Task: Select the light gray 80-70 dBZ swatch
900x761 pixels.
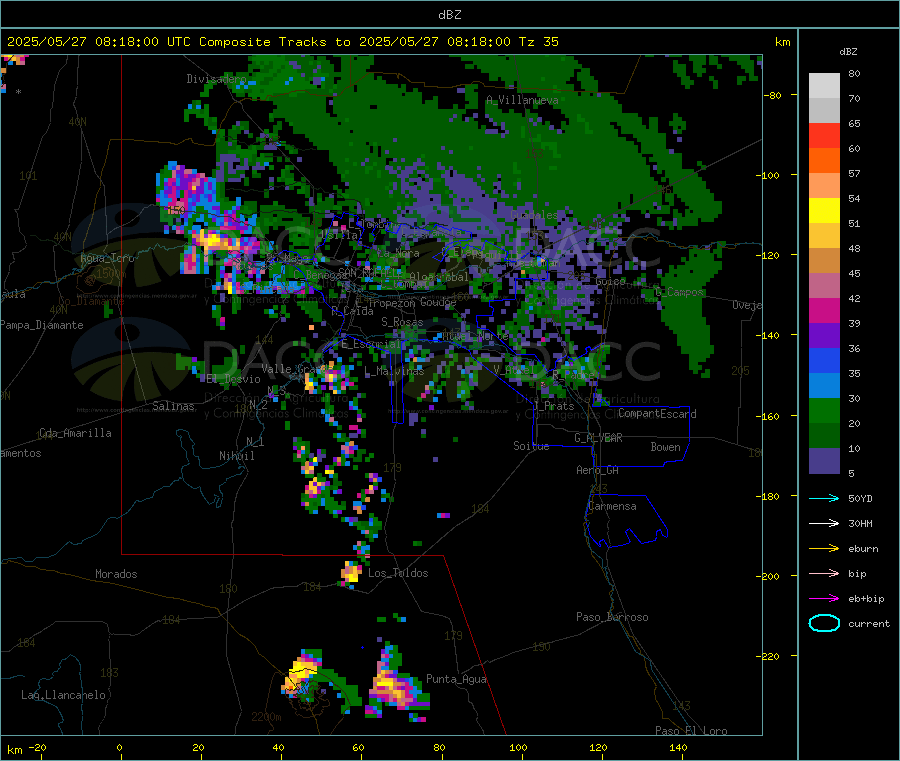Action: pos(824,86)
